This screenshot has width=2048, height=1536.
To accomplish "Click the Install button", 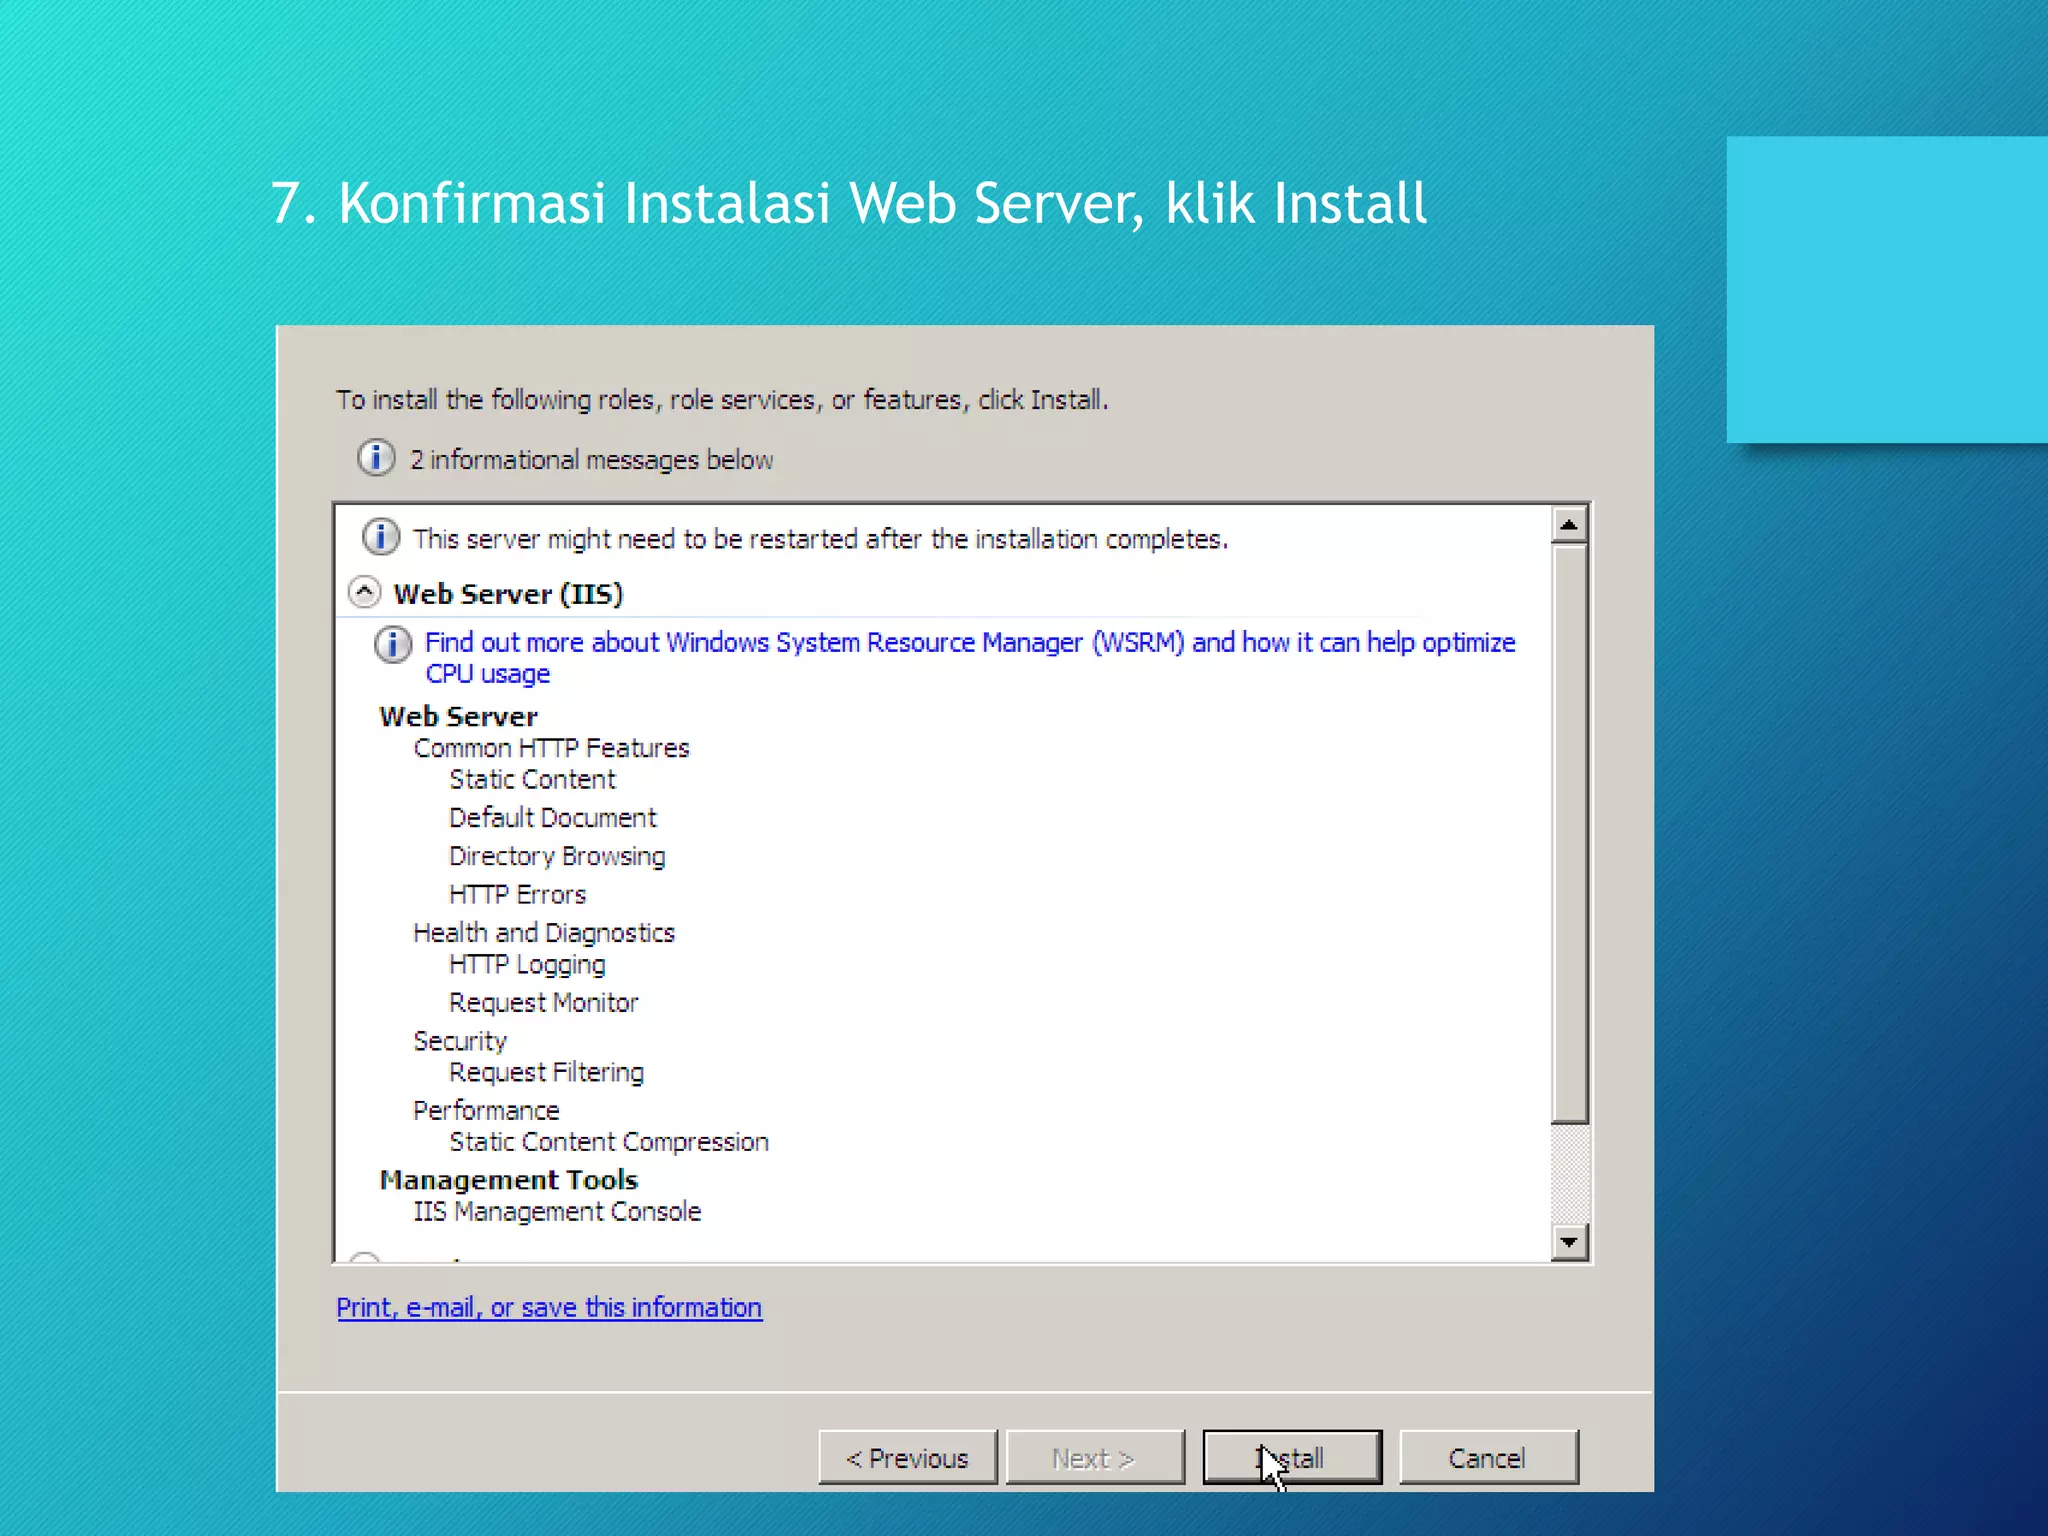I will [x=1292, y=1457].
